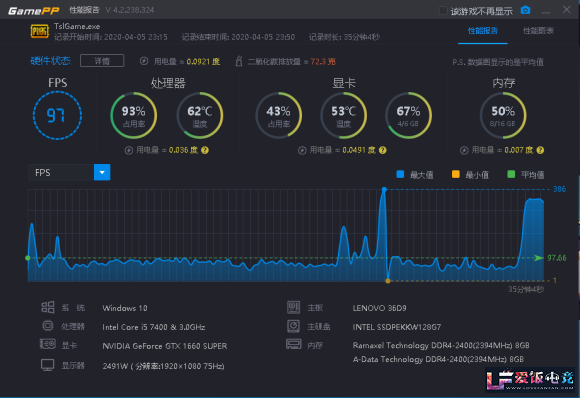The image size is (580, 398).
Task: Click the 0.0921 度 total power value
Action: (x=203, y=61)
